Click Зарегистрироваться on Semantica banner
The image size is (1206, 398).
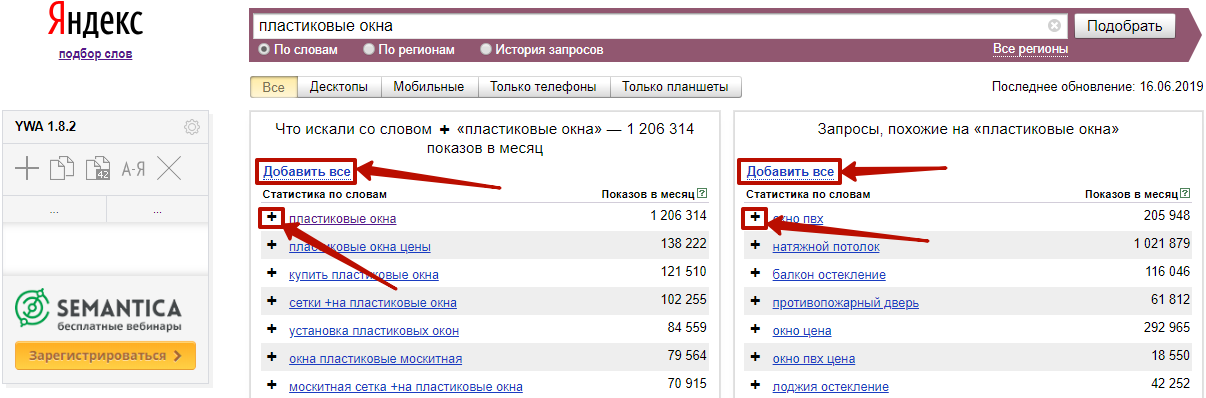pos(105,355)
